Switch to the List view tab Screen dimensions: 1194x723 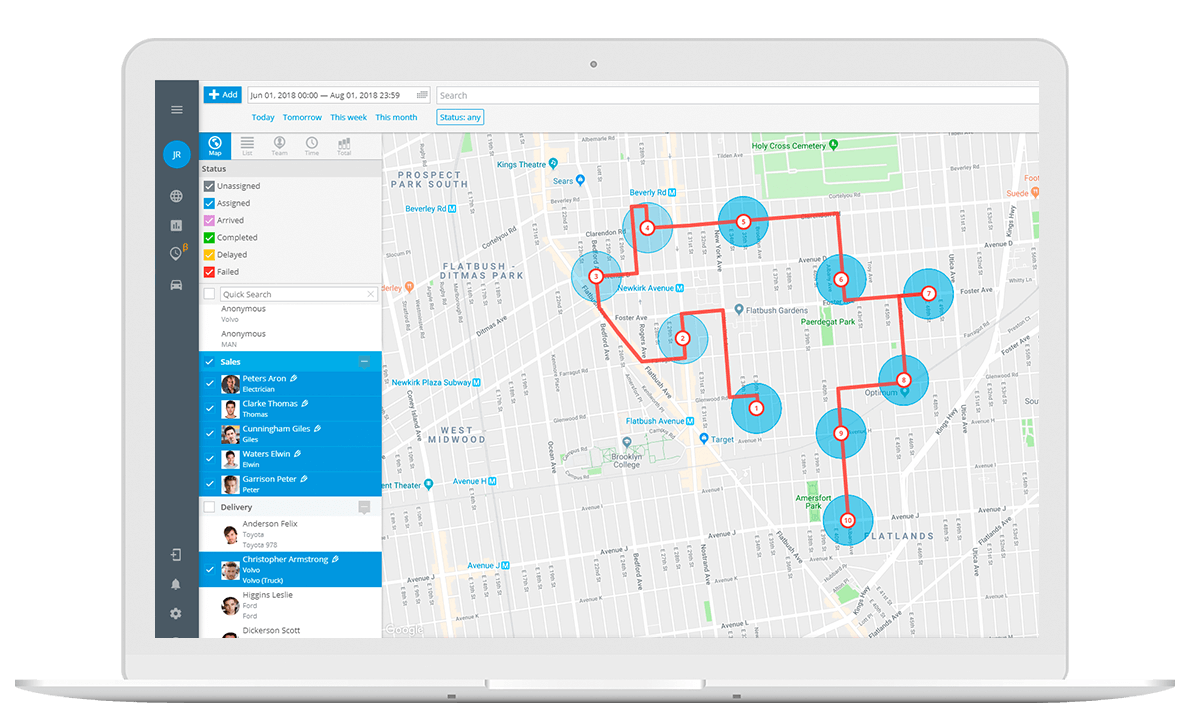tap(247, 146)
